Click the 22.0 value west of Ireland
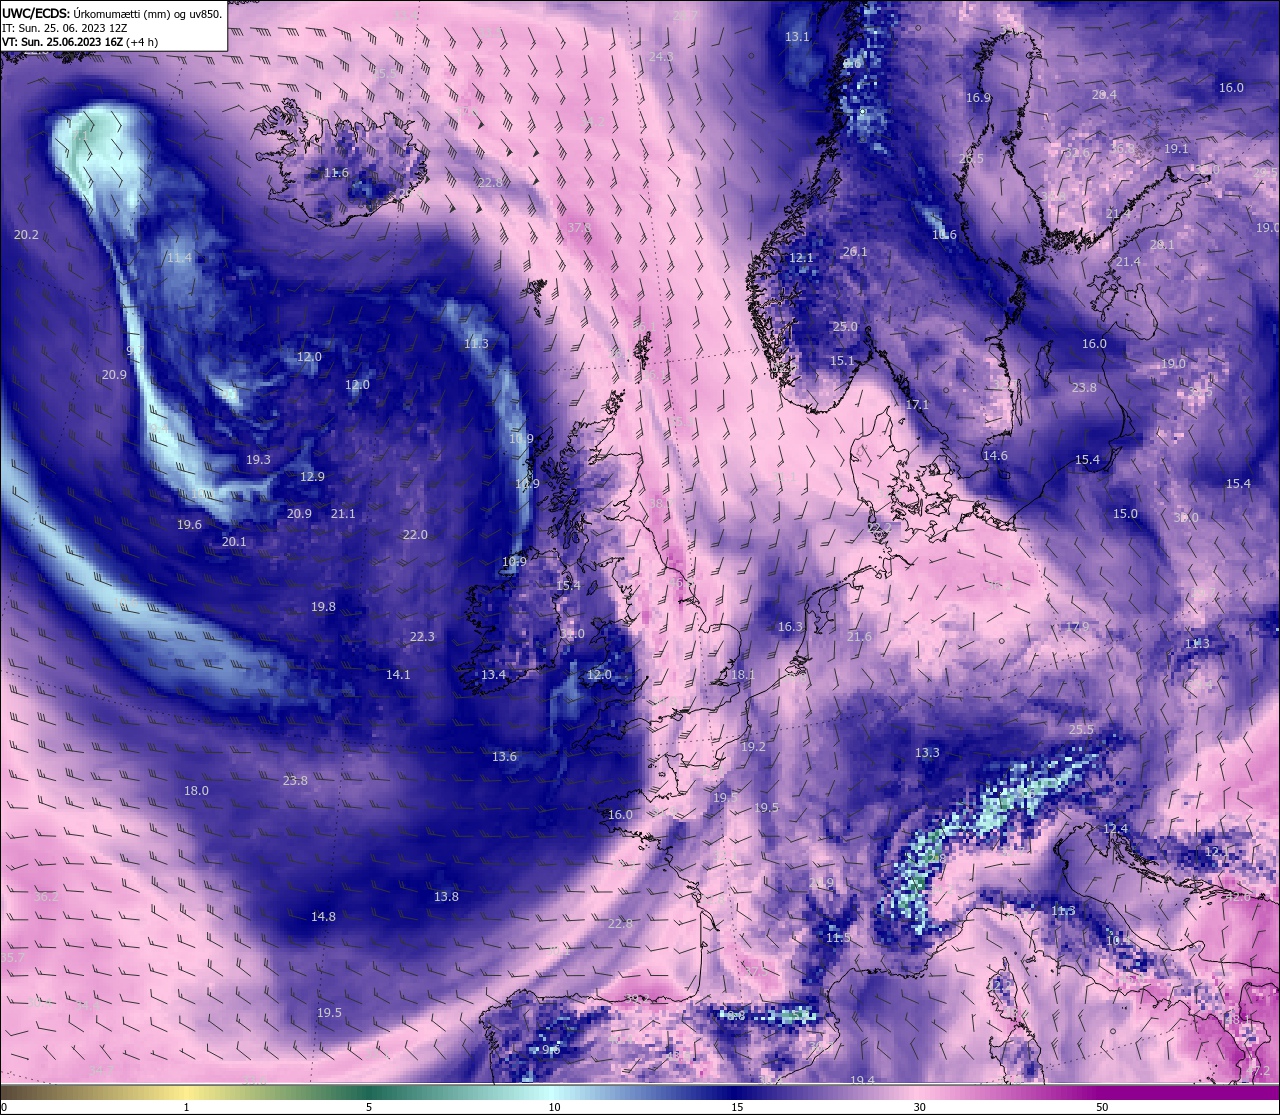 point(415,535)
